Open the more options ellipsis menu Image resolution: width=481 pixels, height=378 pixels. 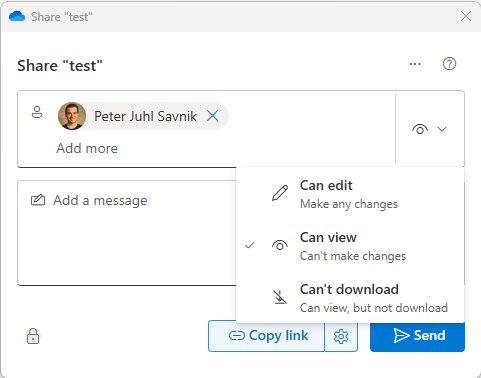click(x=415, y=64)
